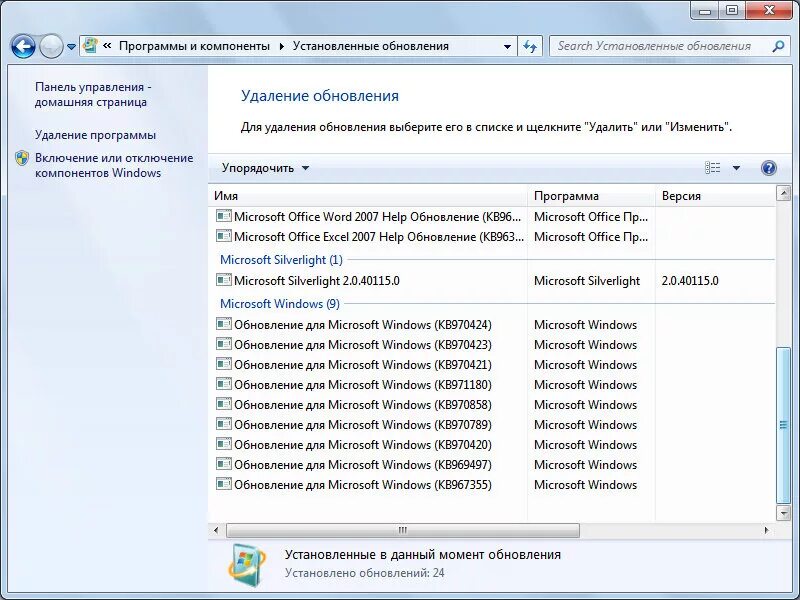This screenshot has height=600, width=800.
Task: Sort by the Имя column header
Action: tap(368, 196)
